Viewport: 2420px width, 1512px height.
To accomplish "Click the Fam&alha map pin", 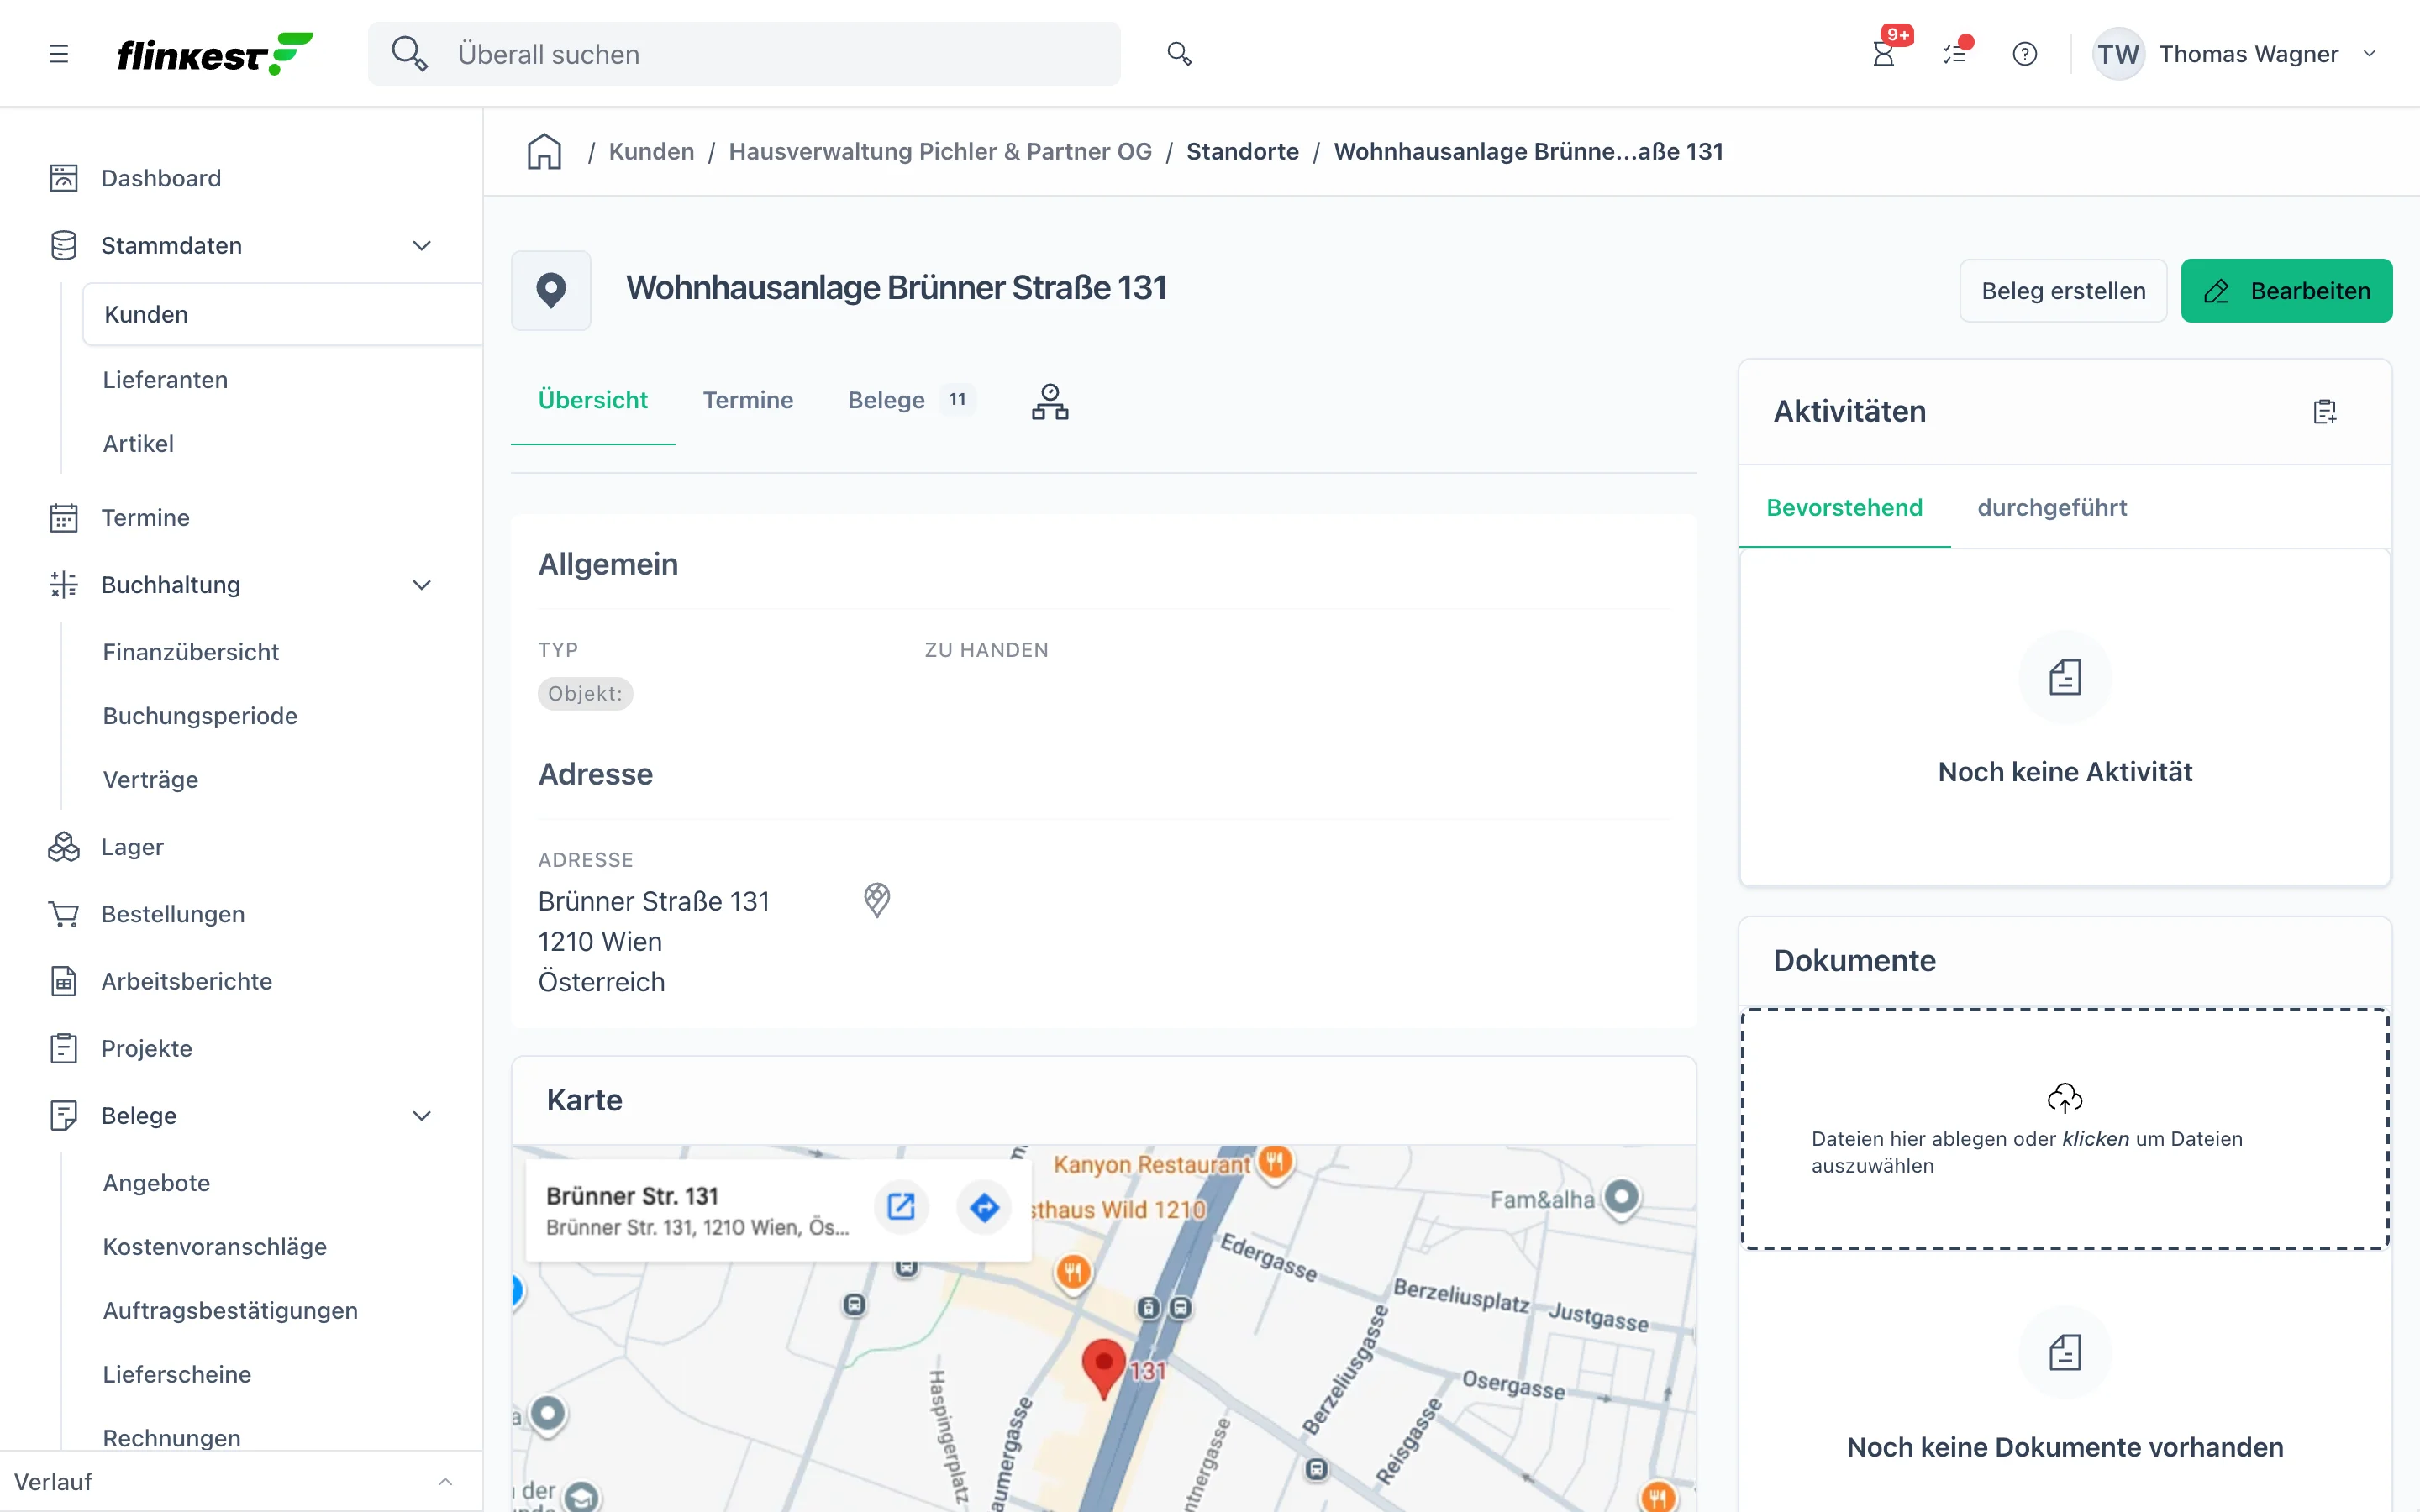I will [1621, 1197].
